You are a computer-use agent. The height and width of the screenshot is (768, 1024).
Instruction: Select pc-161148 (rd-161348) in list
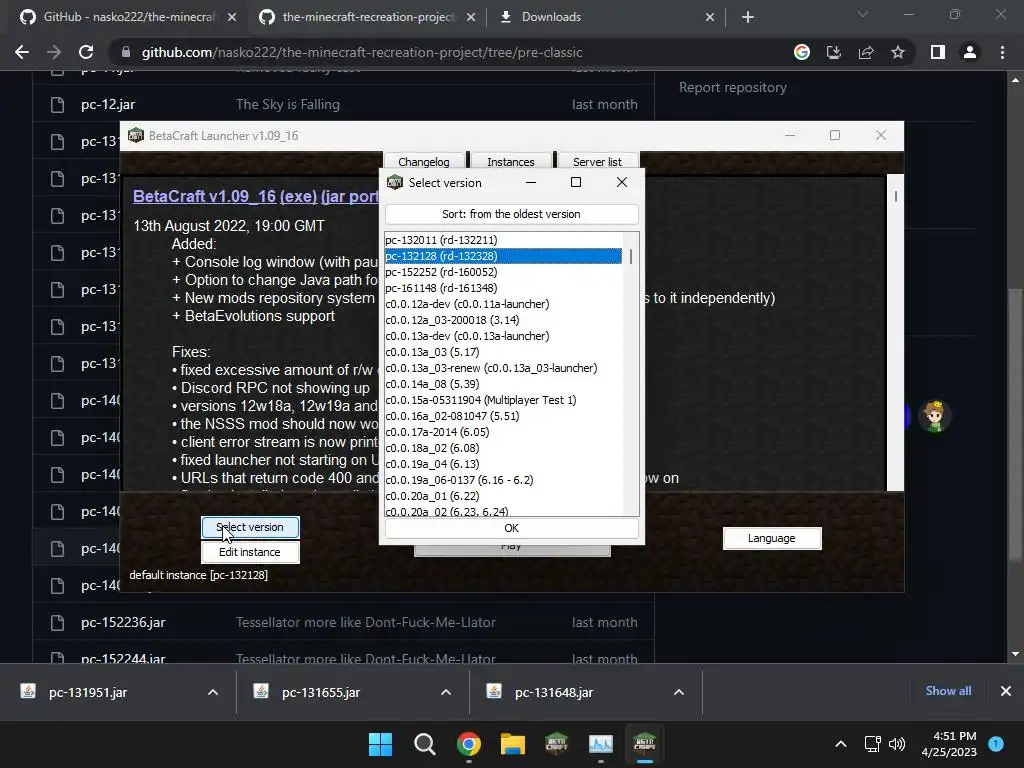point(503,288)
